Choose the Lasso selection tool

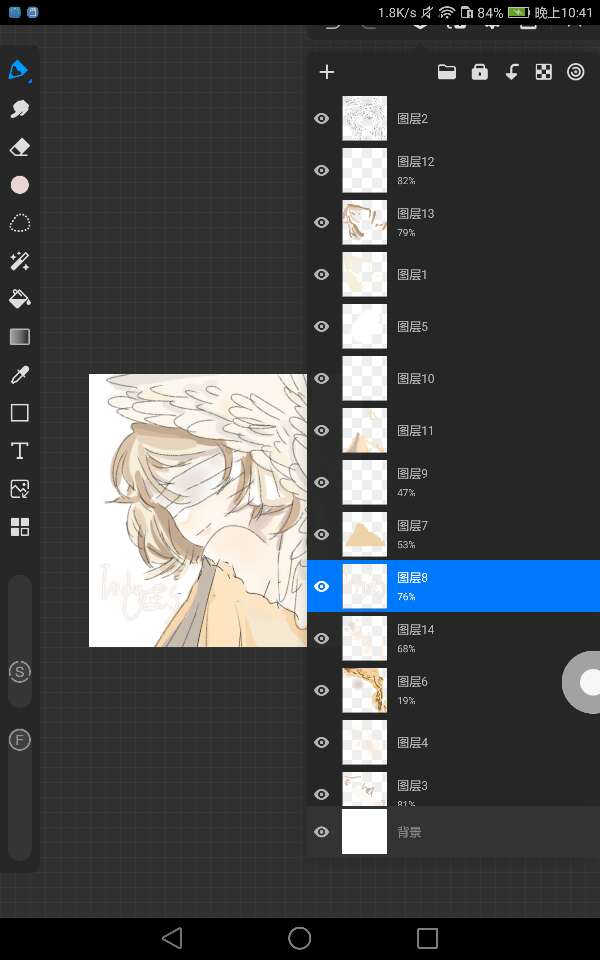coord(19,223)
